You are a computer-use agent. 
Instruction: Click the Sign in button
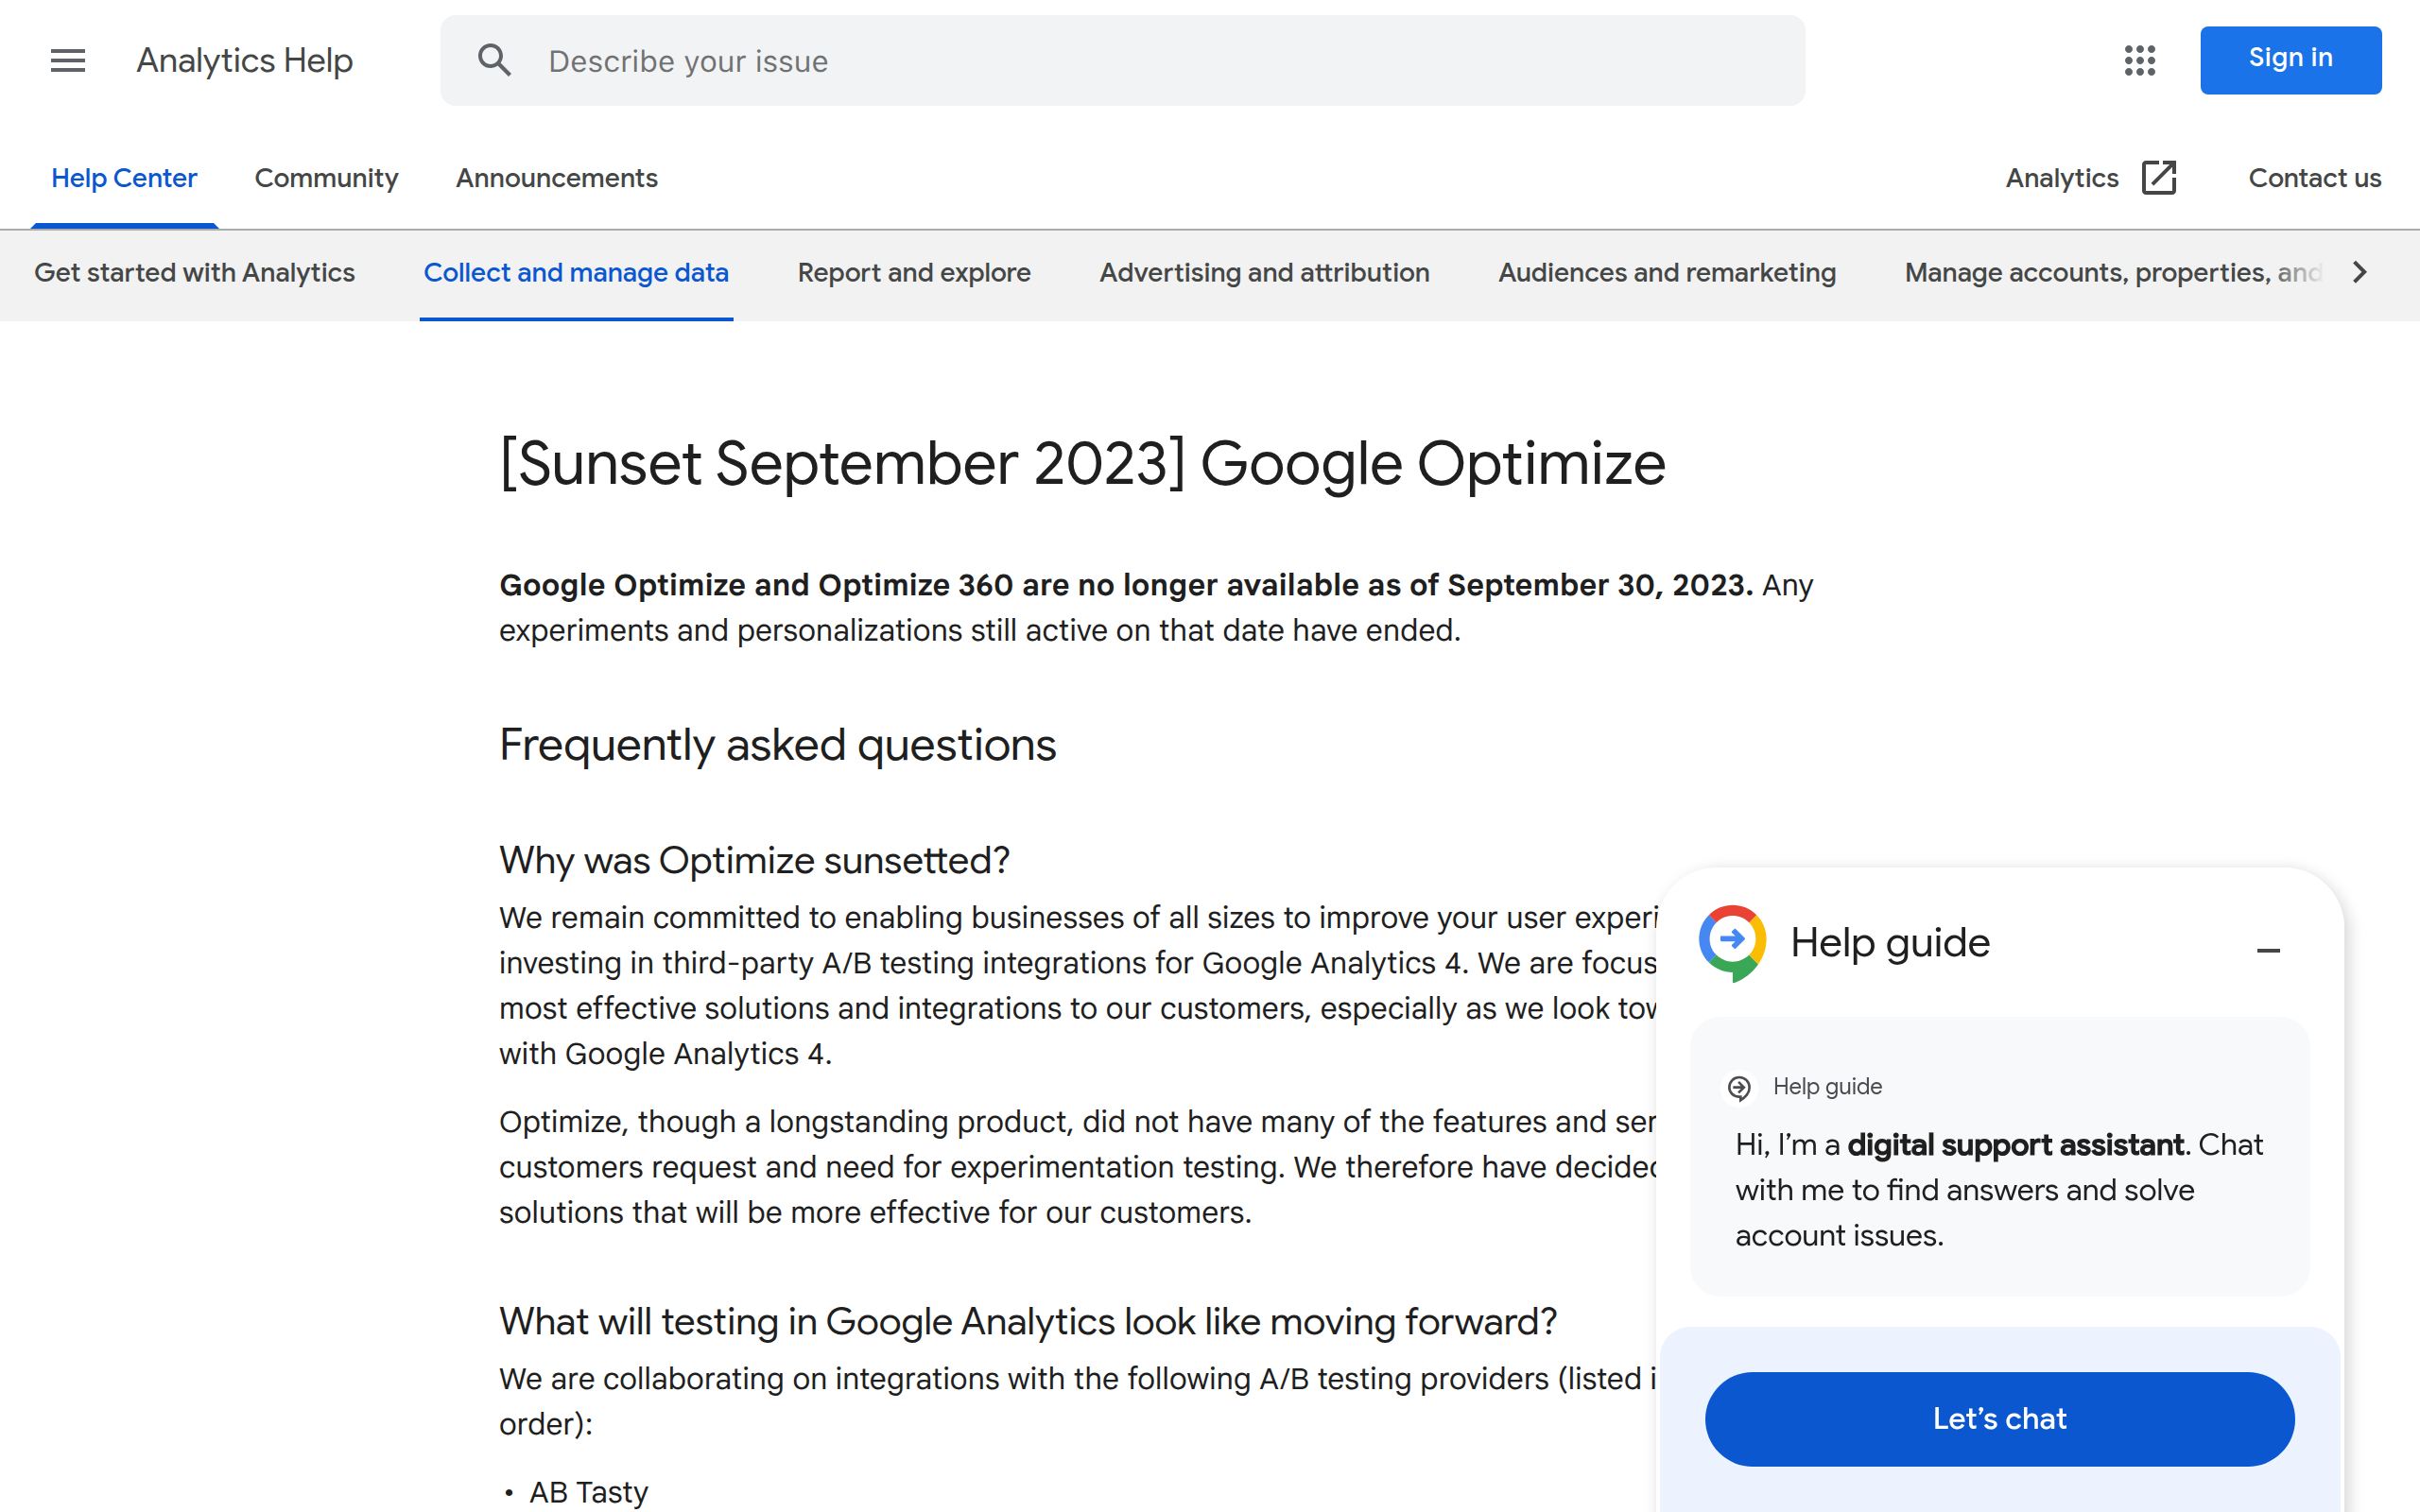click(2290, 59)
